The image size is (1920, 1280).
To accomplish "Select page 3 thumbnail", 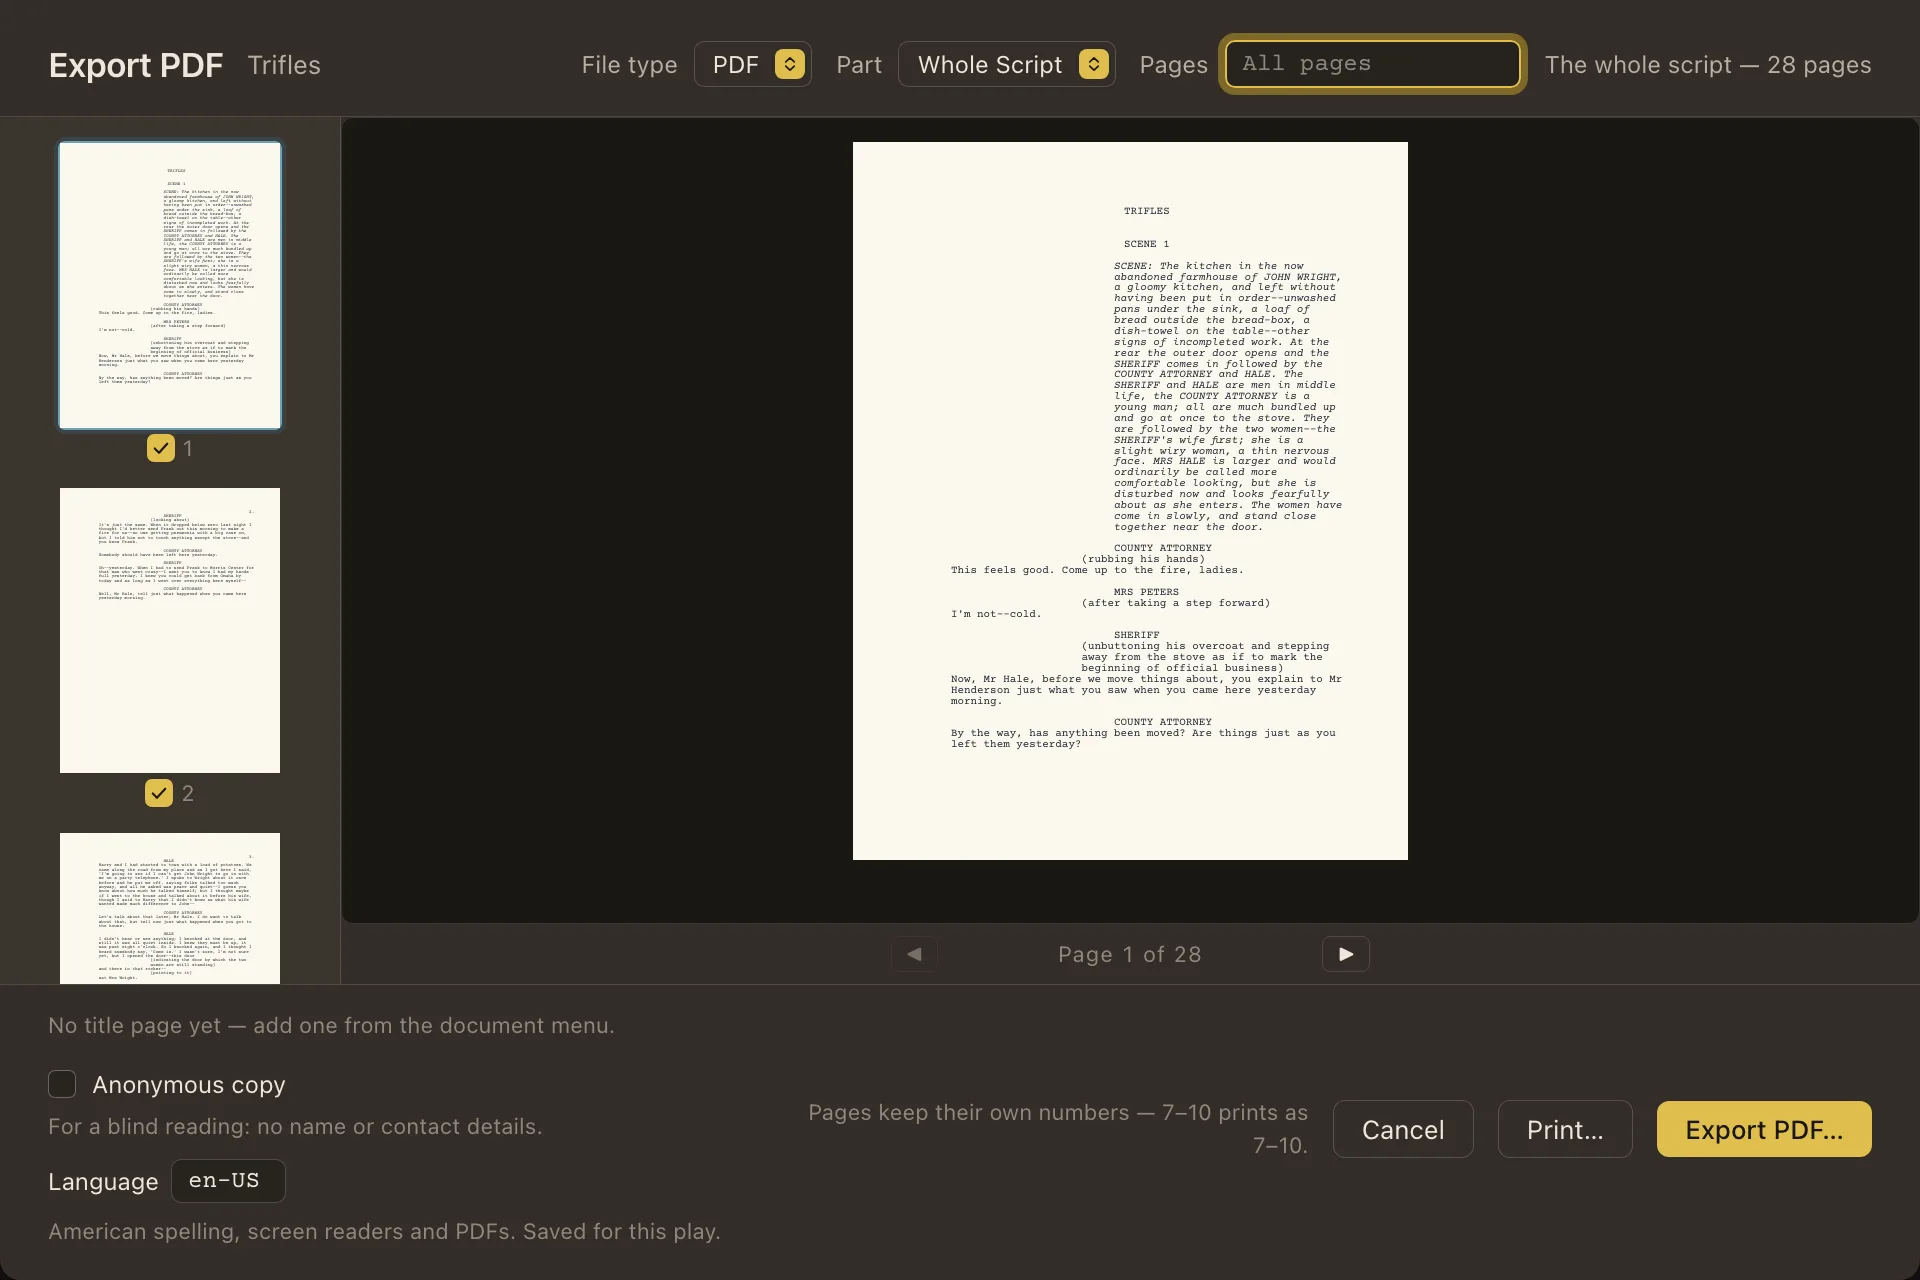I will click(x=170, y=908).
